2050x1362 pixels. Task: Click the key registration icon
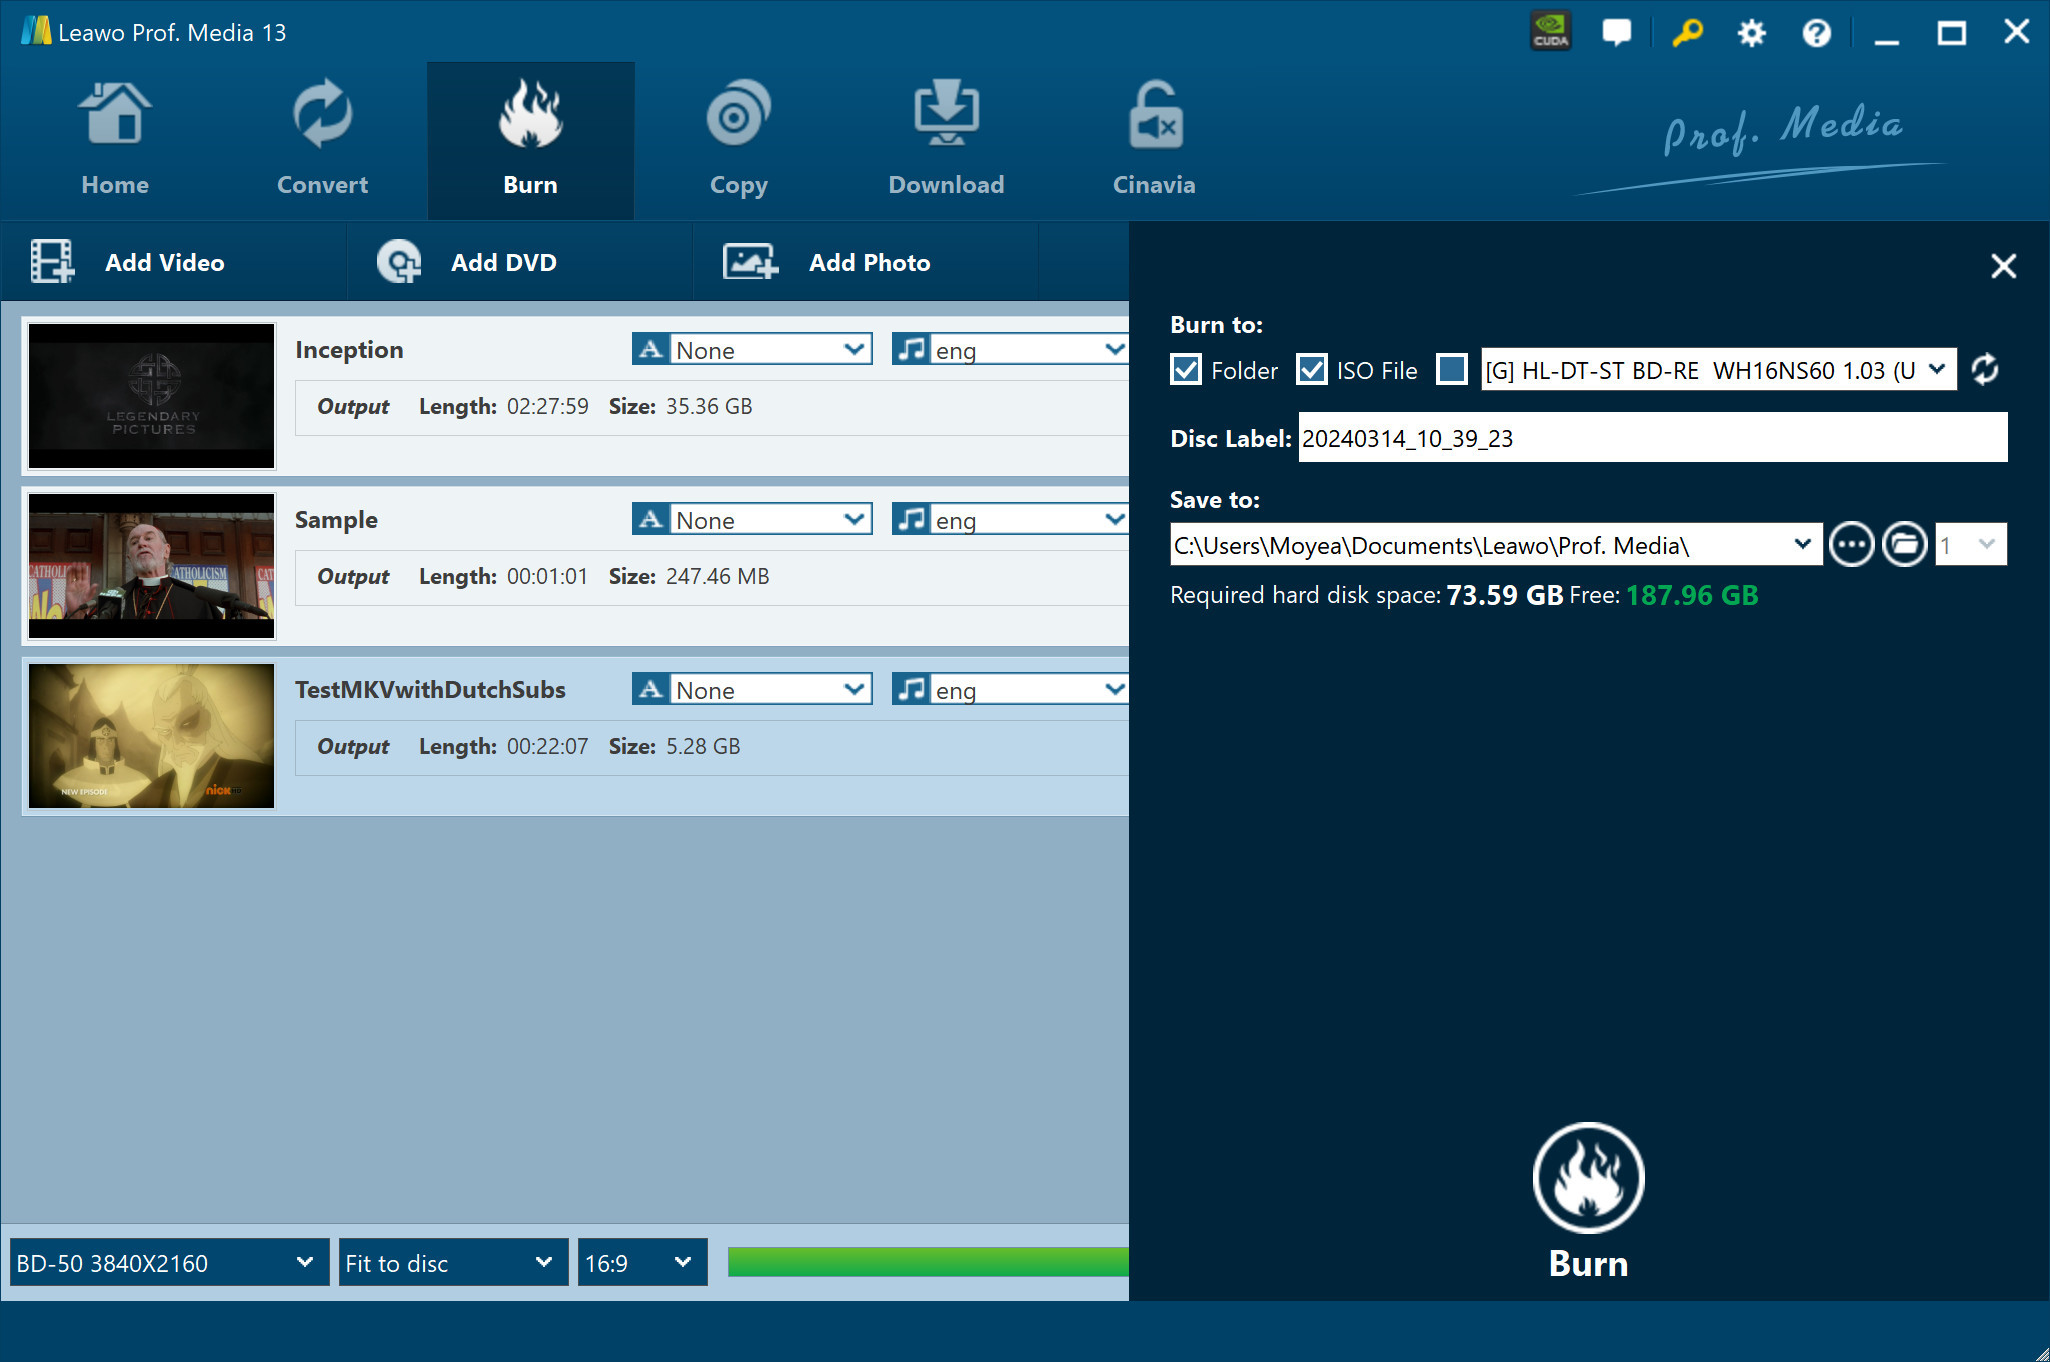click(1687, 32)
